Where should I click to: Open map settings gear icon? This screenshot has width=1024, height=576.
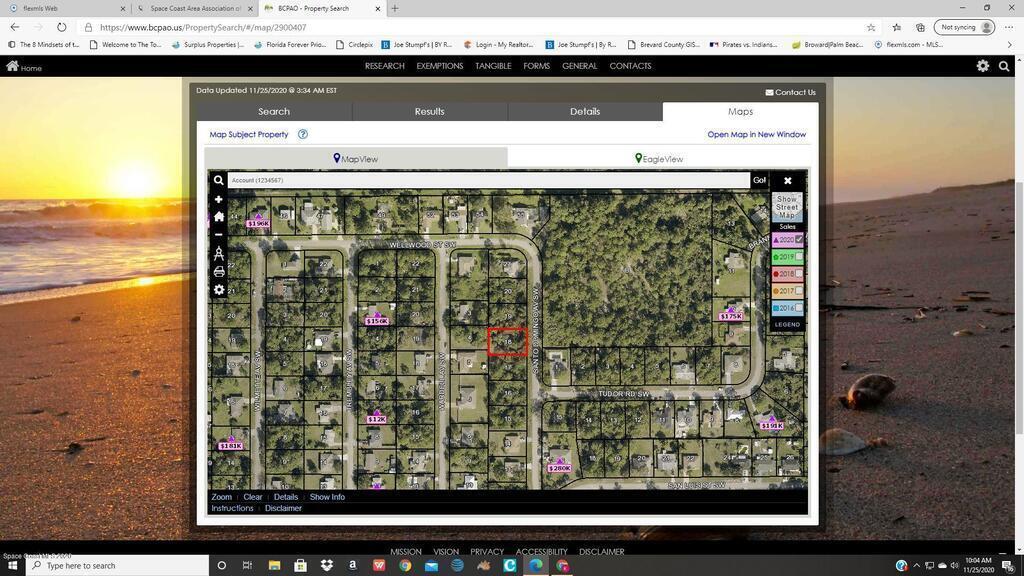click(x=218, y=290)
